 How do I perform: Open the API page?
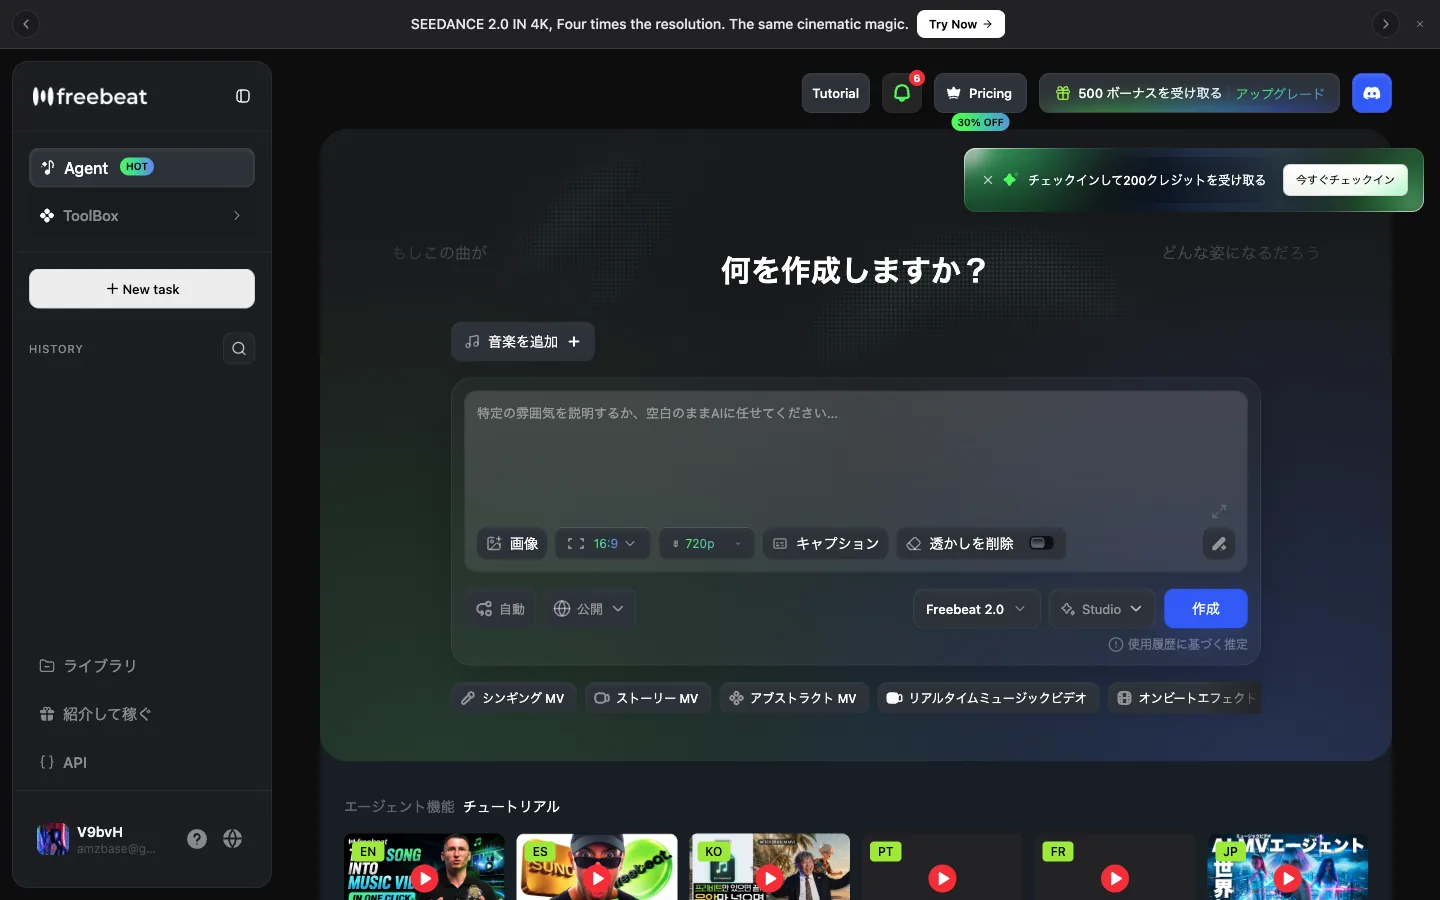coord(142,762)
